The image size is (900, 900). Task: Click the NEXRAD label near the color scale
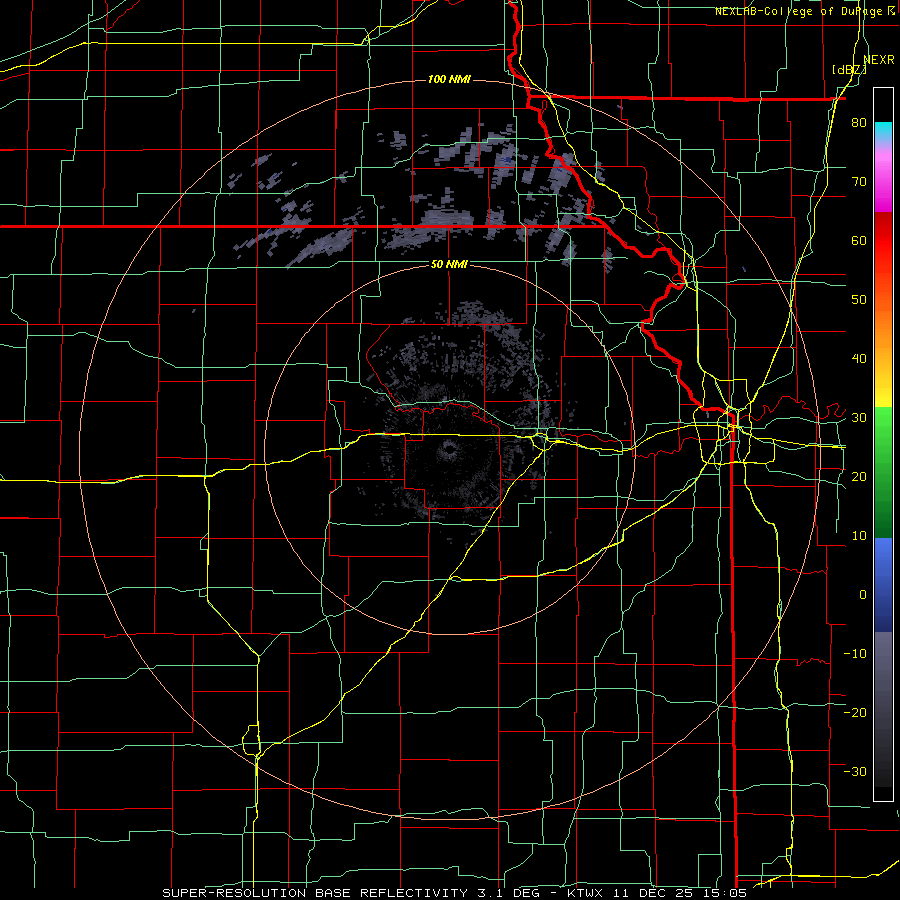(879, 60)
